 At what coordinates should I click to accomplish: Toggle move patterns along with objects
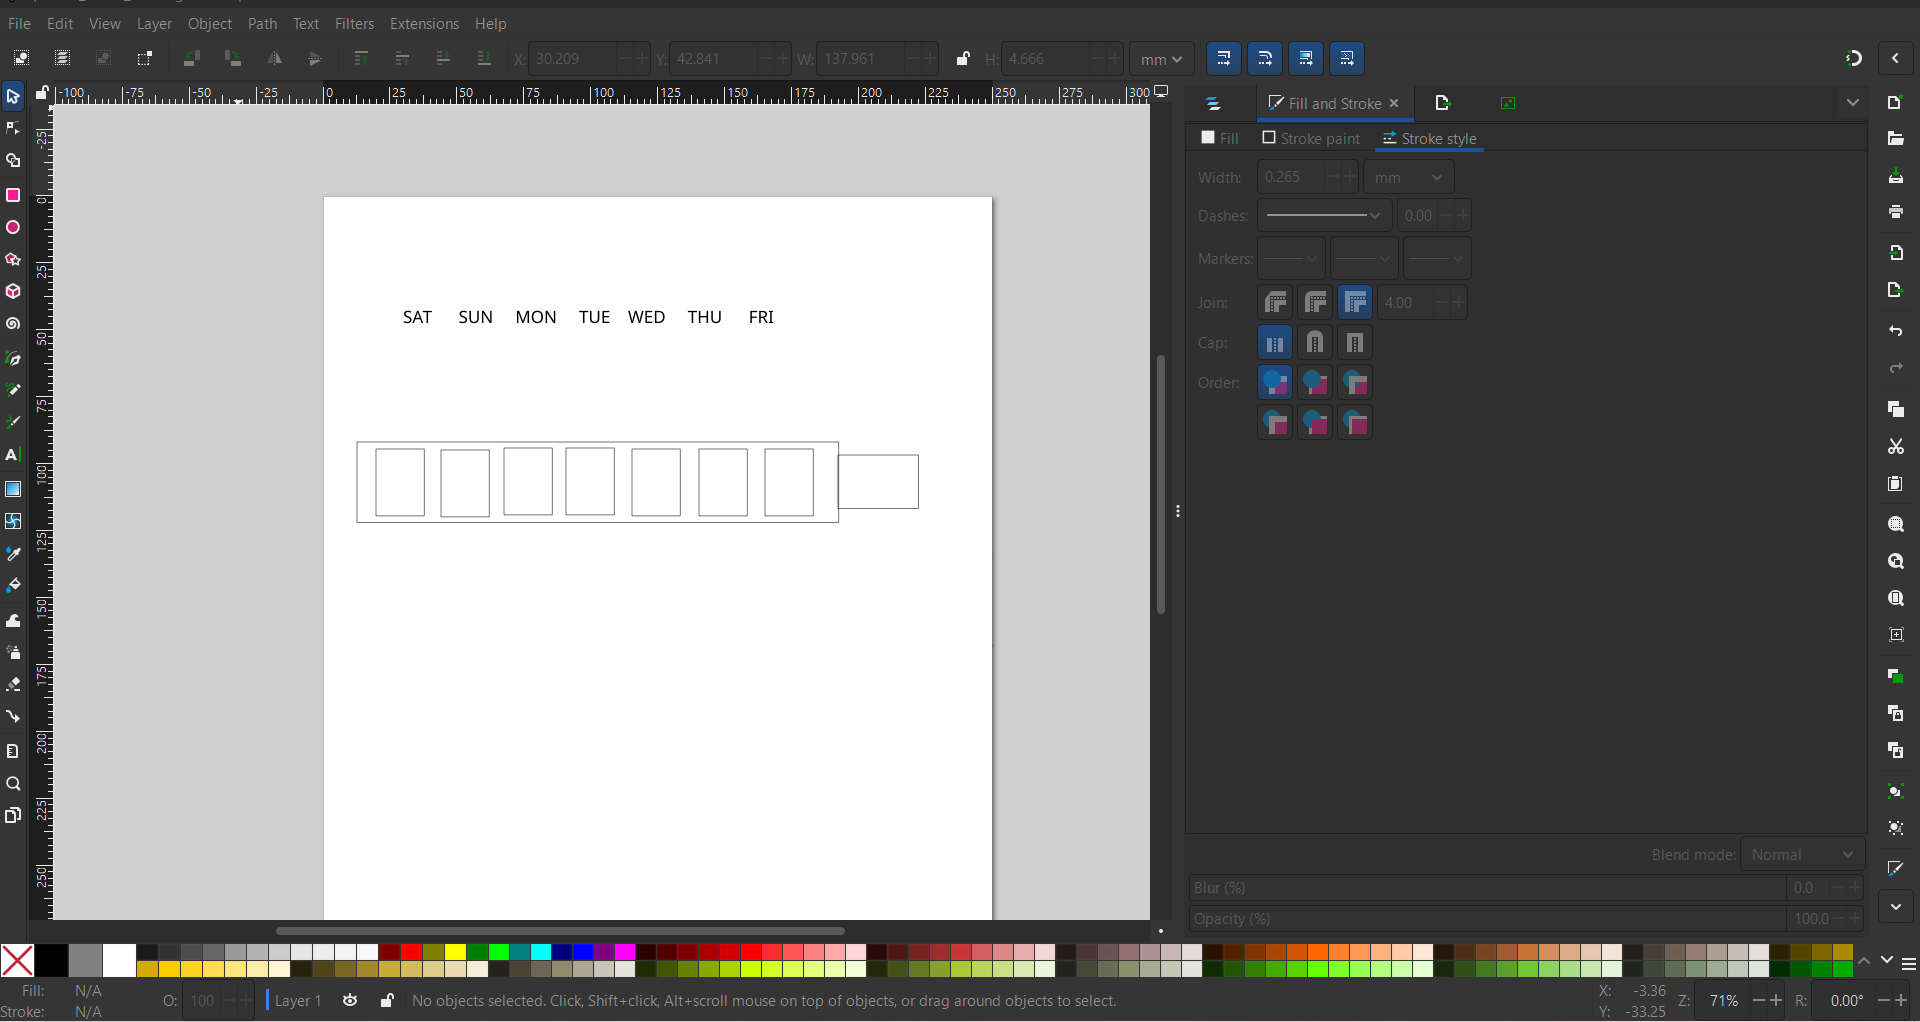coord(1347,59)
